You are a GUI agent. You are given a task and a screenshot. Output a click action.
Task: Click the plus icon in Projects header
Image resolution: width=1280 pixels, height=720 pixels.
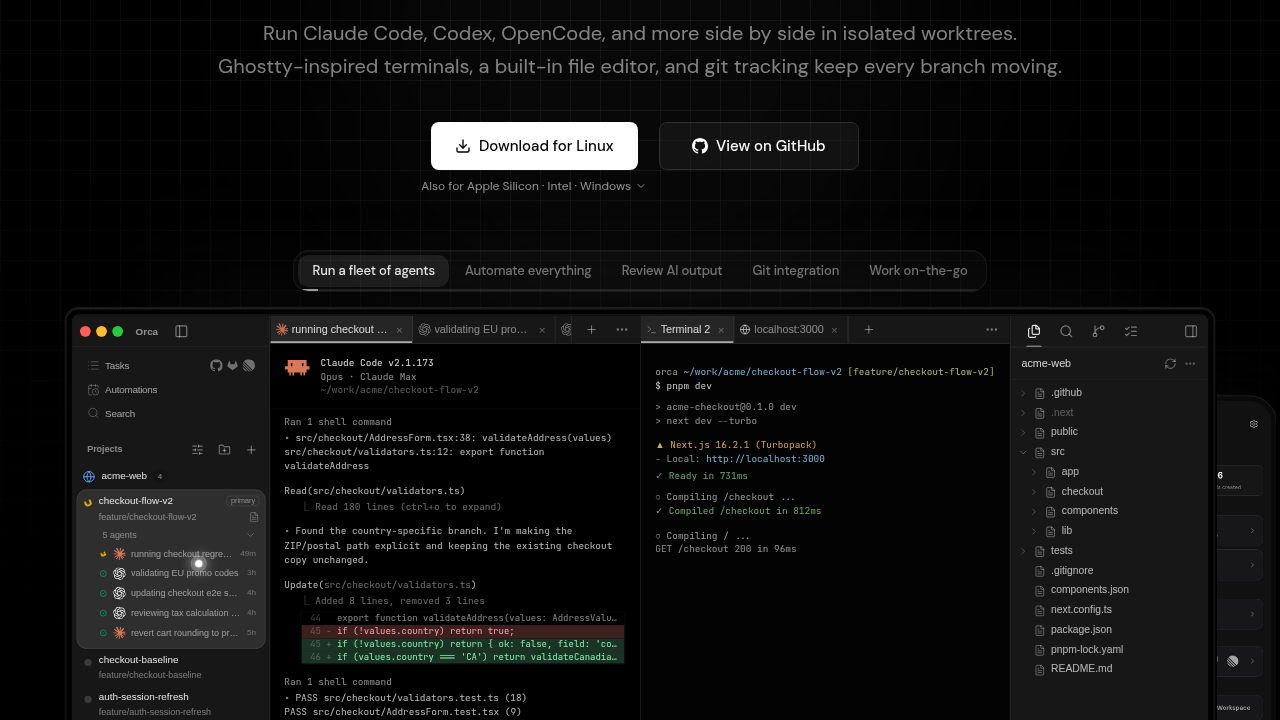click(x=251, y=450)
